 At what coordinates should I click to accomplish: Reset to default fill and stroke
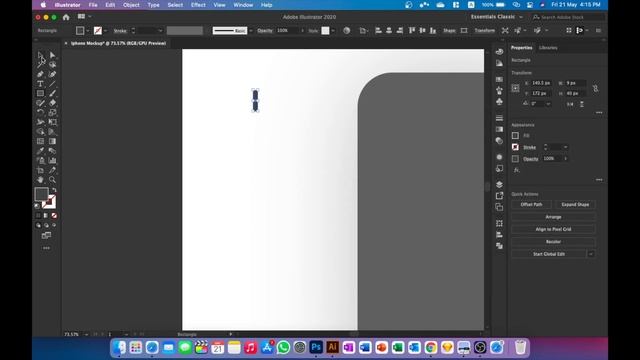37,206
